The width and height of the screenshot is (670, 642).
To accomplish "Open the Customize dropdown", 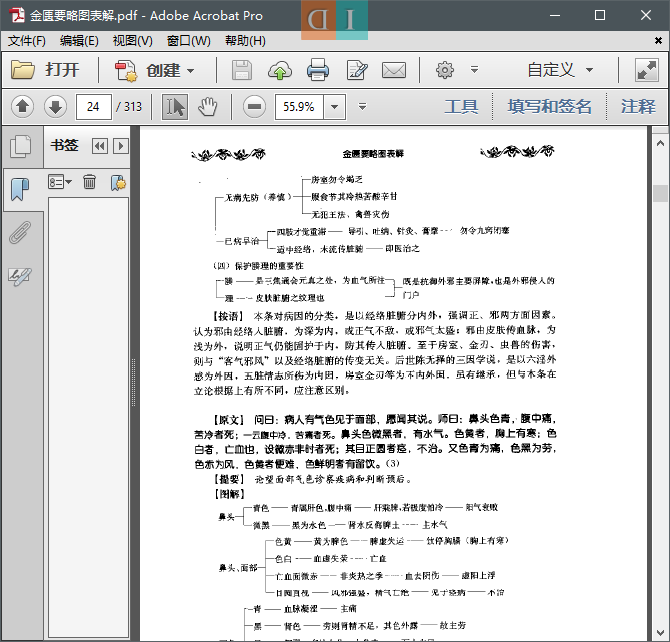I will point(560,70).
